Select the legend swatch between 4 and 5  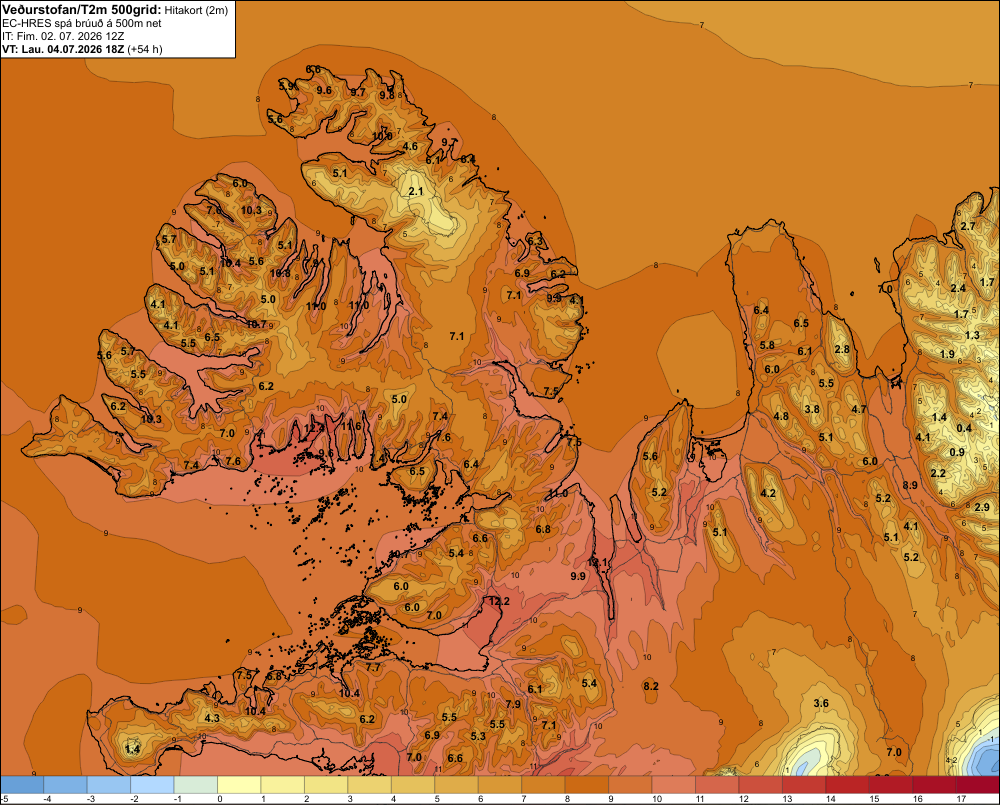coord(413,785)
